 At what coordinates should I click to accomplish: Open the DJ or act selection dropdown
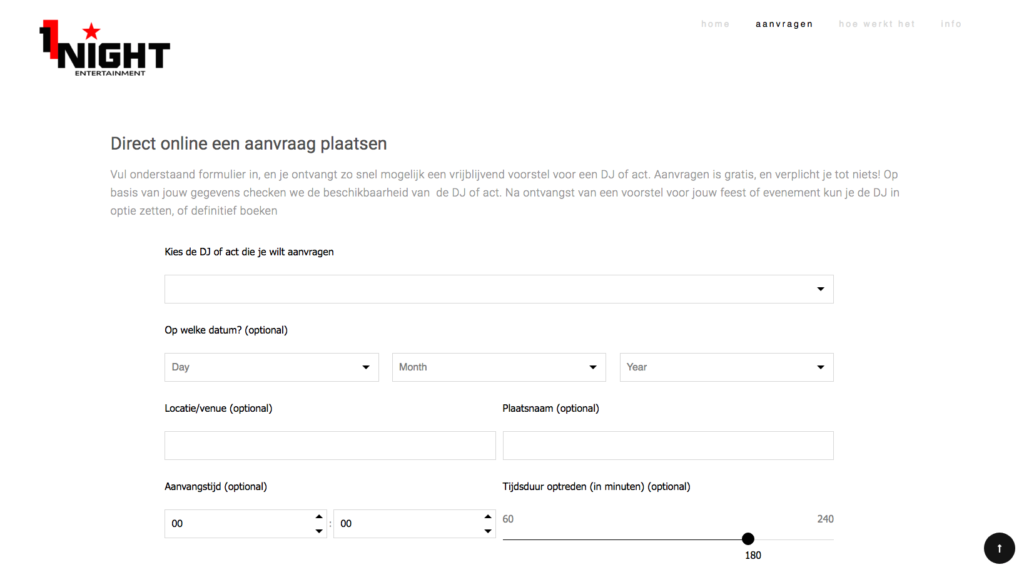click(499, 289)
